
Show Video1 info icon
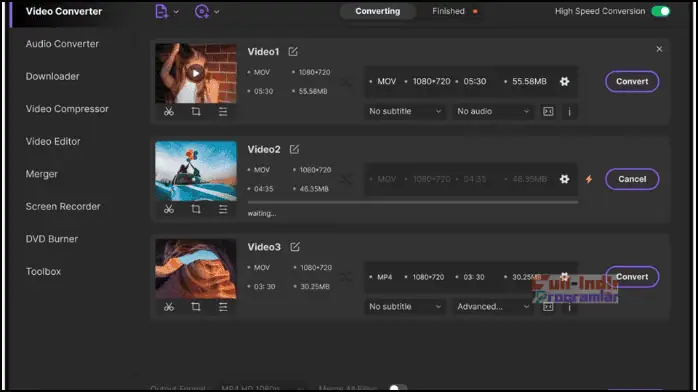[569, 111]
